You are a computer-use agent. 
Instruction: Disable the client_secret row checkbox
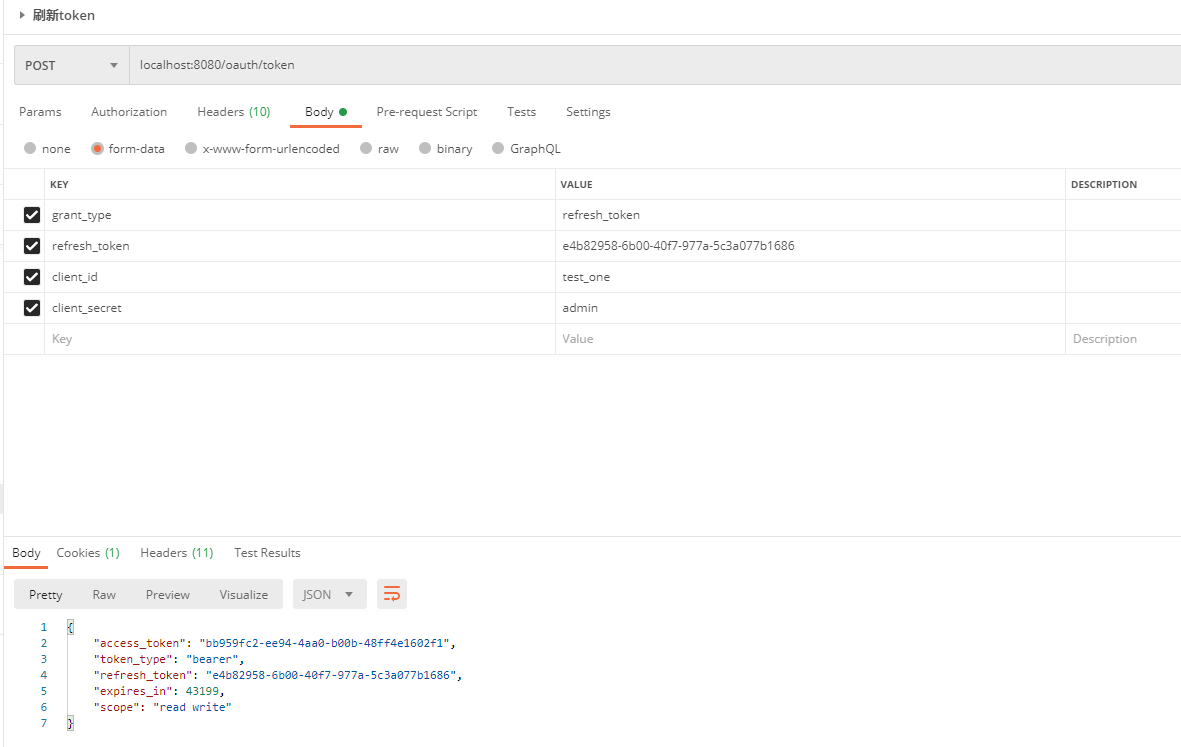[32, 308]
